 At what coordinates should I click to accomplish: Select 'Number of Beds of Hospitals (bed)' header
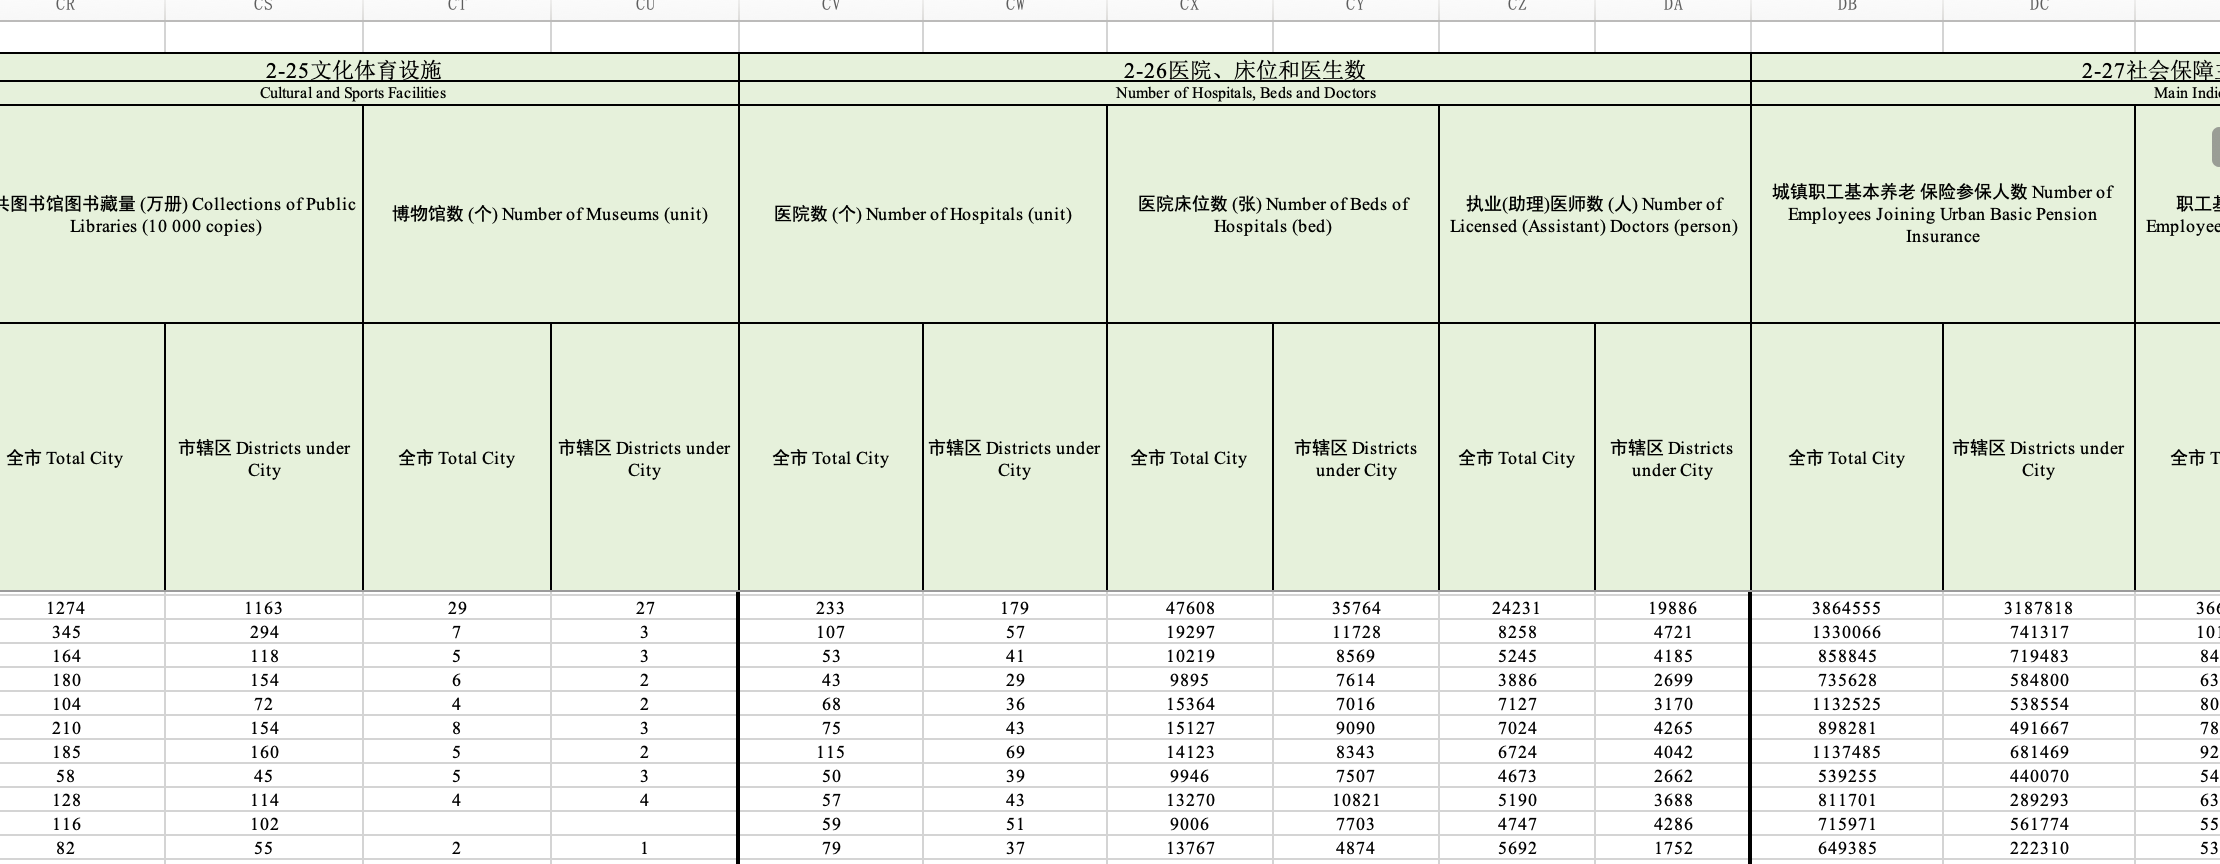pyautogui.click(x=1273, y=214)
